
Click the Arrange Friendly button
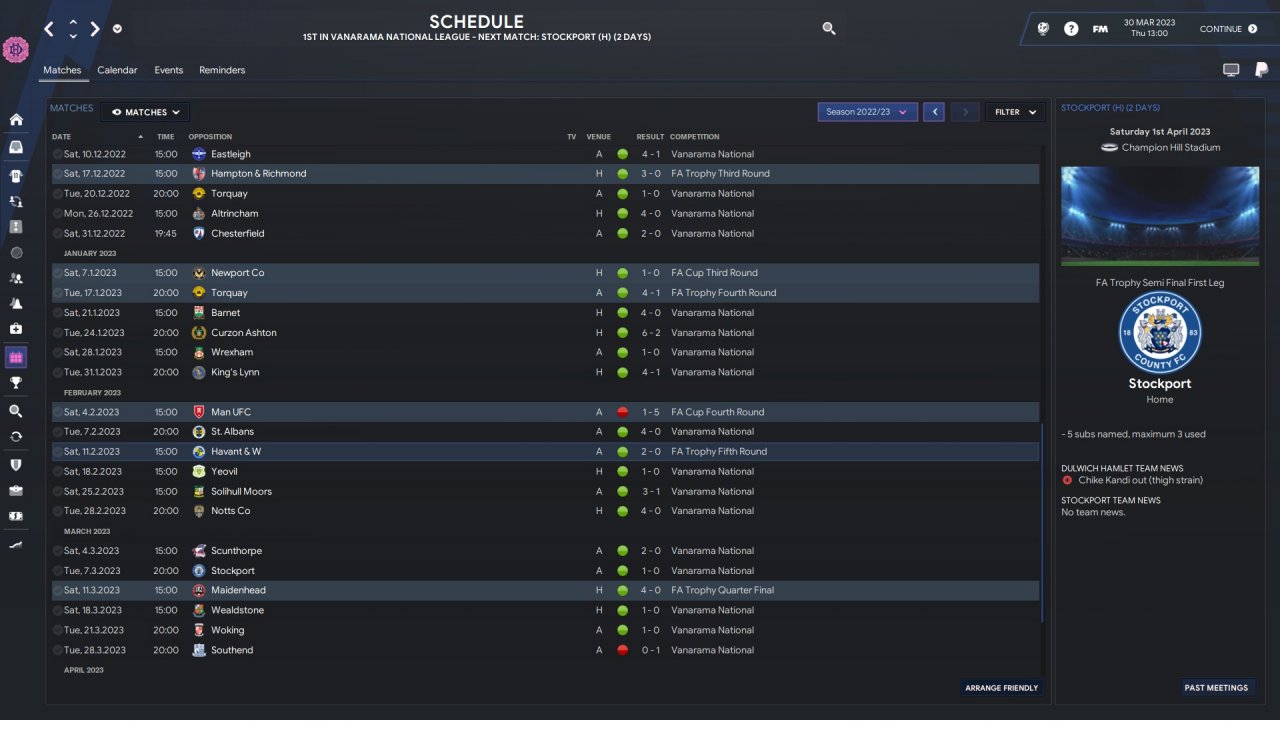[1001, 688]
